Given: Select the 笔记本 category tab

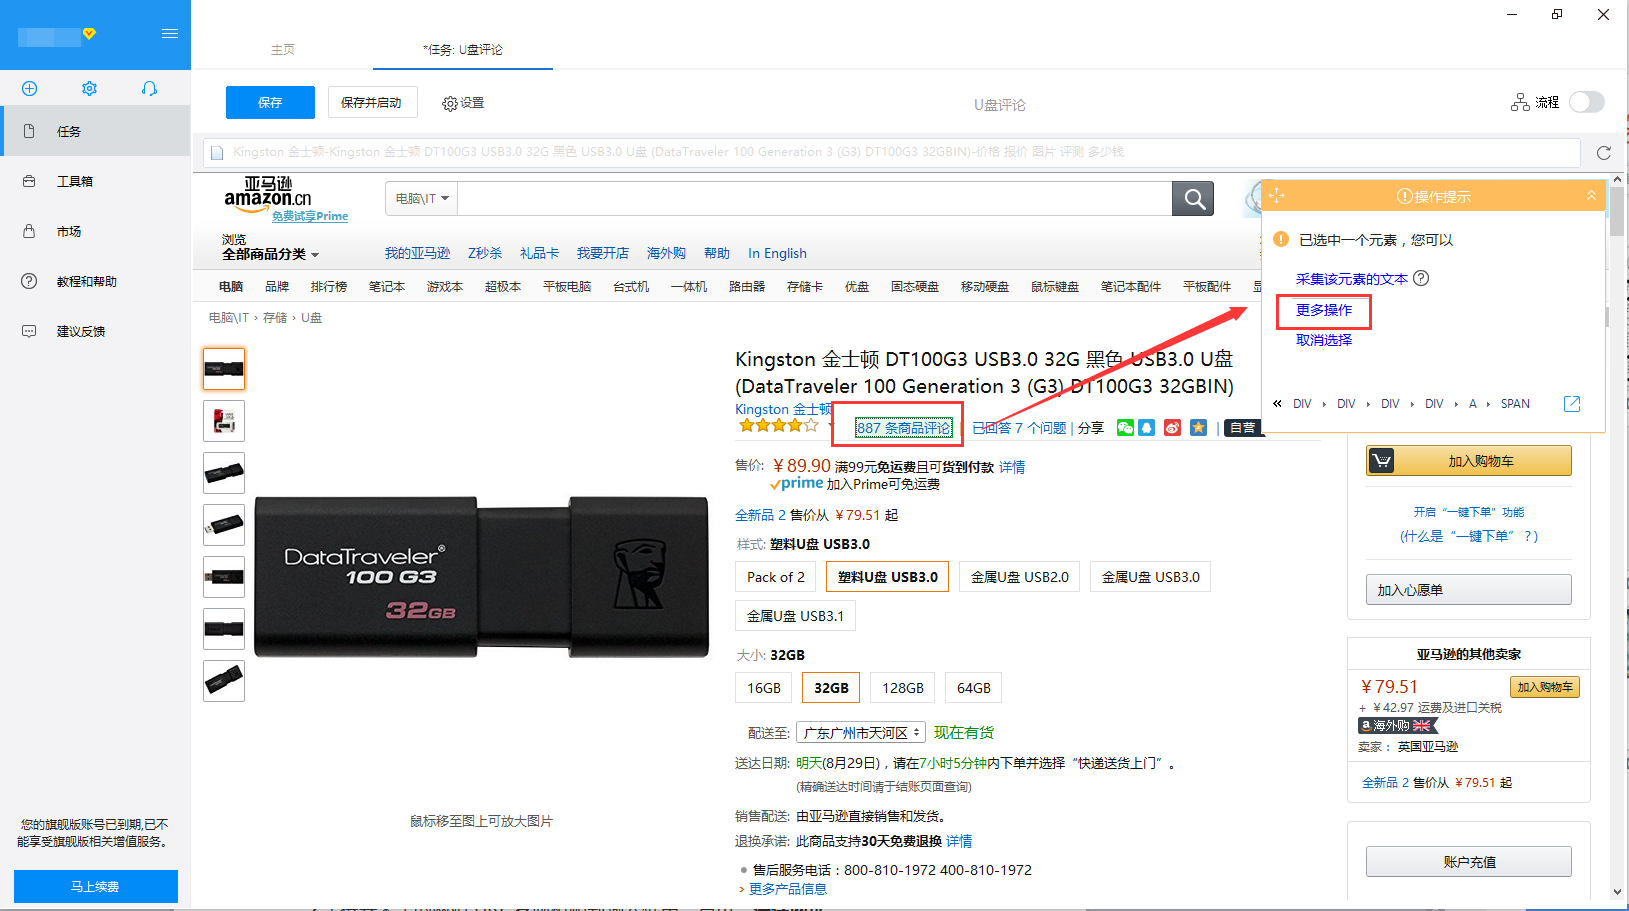Looking at the screenshot, I should point(387,287).
